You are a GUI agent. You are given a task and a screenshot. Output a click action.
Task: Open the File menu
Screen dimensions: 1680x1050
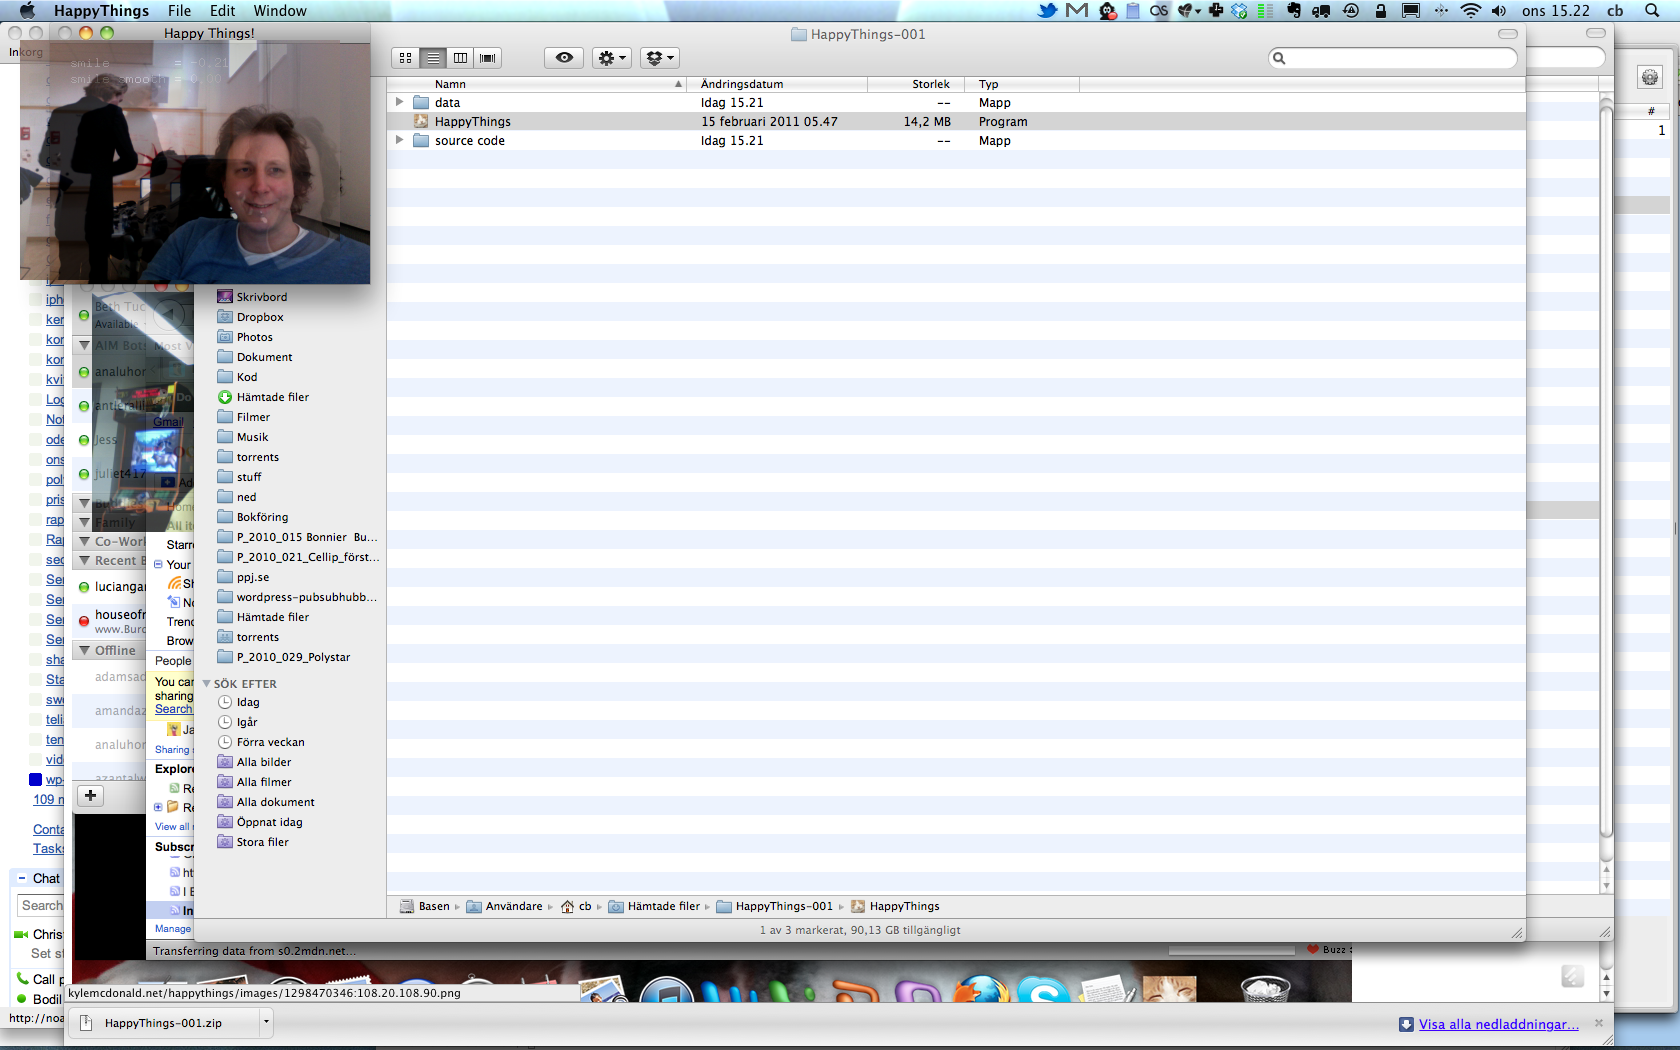pos(179,11)
